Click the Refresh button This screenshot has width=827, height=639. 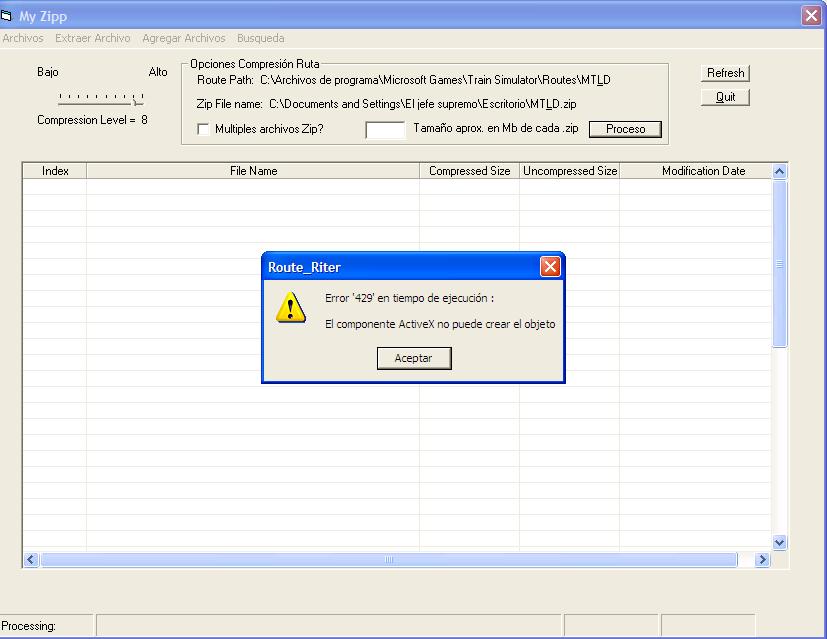click(725, 73)
